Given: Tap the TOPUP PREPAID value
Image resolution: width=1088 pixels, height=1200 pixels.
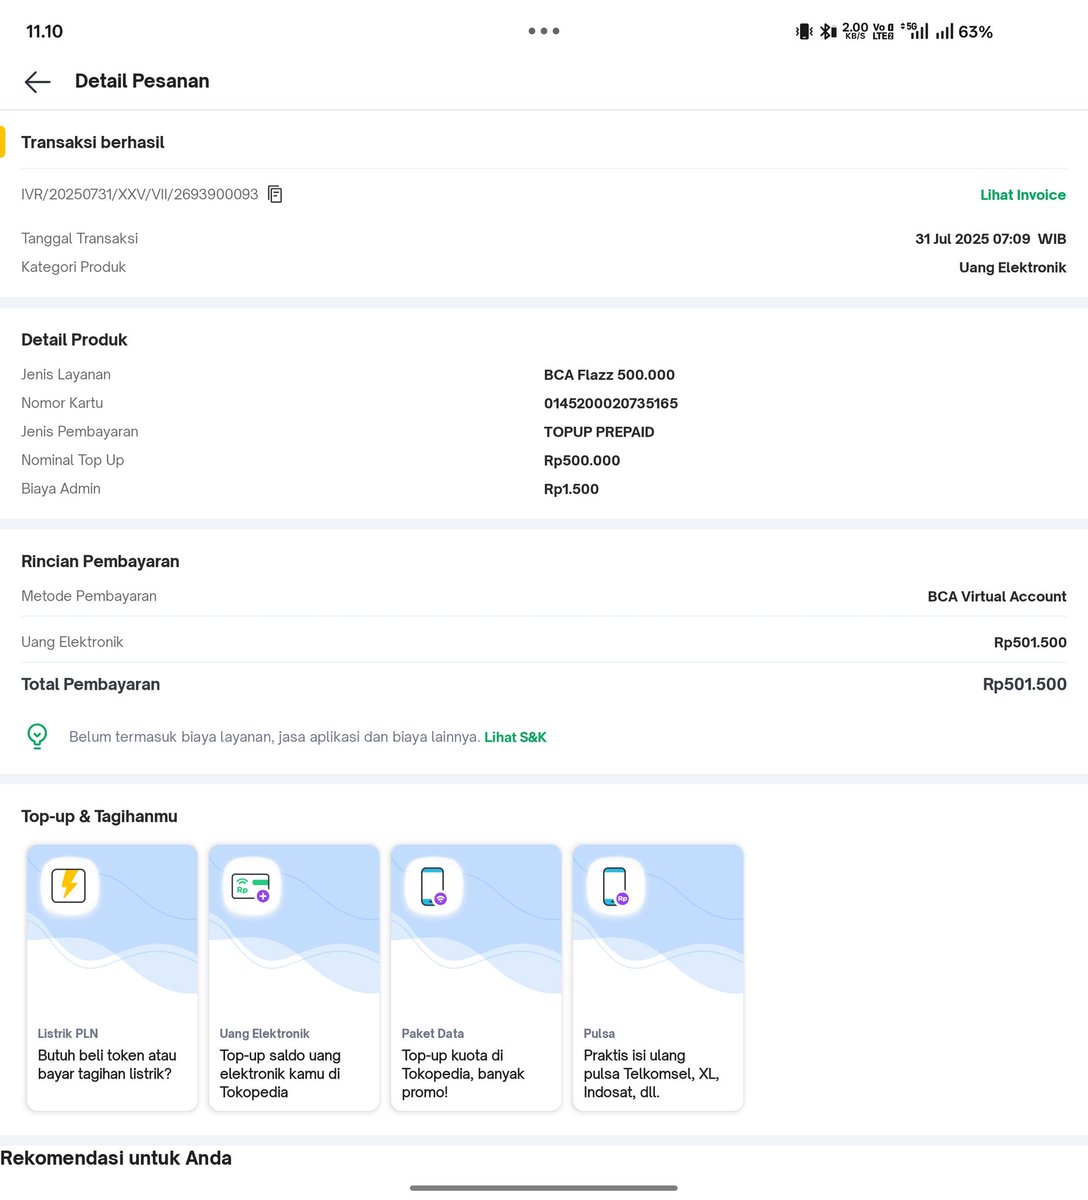Looking at the screenshot, I should point(599,432).
